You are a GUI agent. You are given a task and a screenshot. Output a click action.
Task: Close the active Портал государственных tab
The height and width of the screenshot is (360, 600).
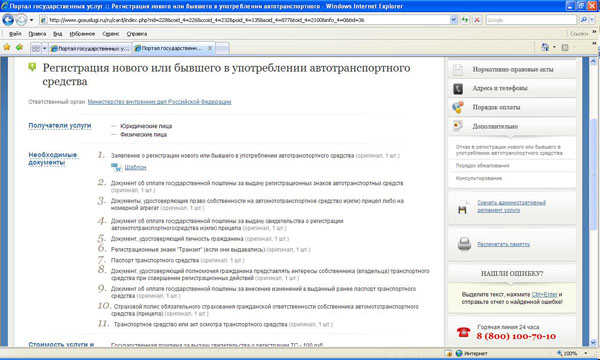pyautogui.click(x=210, y=48)
